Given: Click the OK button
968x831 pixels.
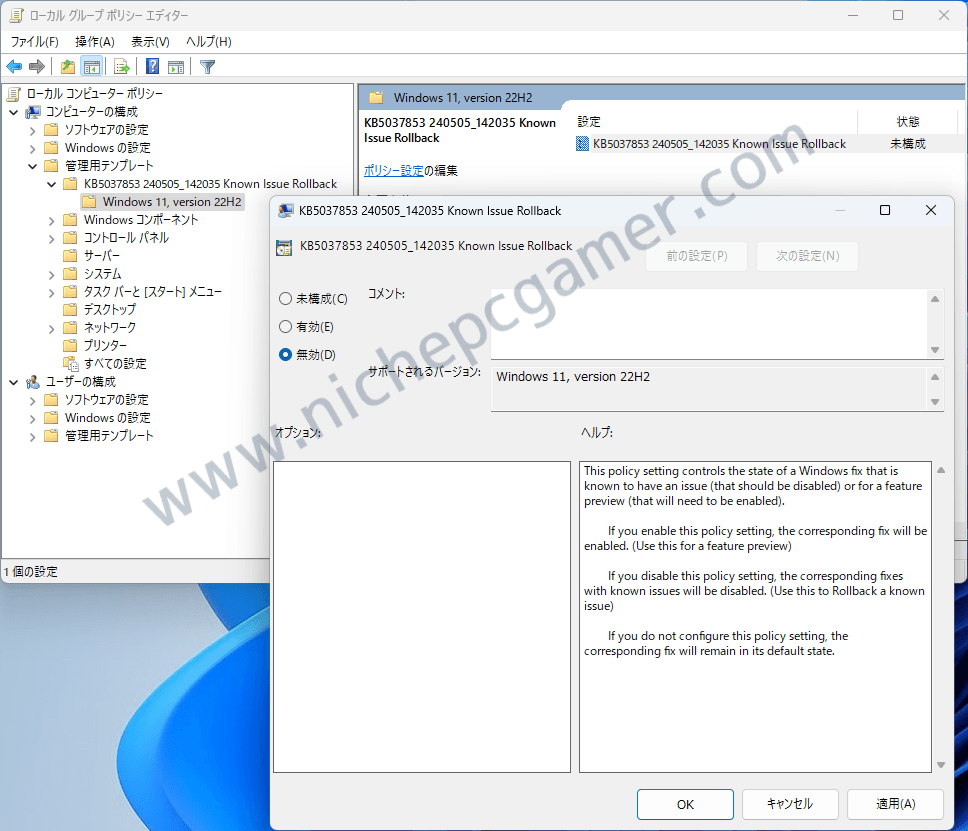Looking at the screenshot, I should point(685,804).
